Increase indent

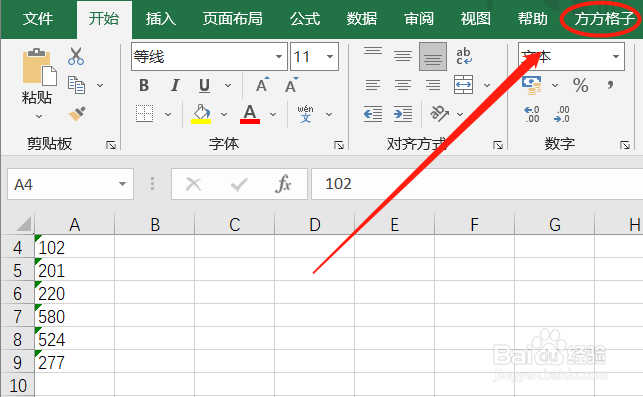pos(403,114)
